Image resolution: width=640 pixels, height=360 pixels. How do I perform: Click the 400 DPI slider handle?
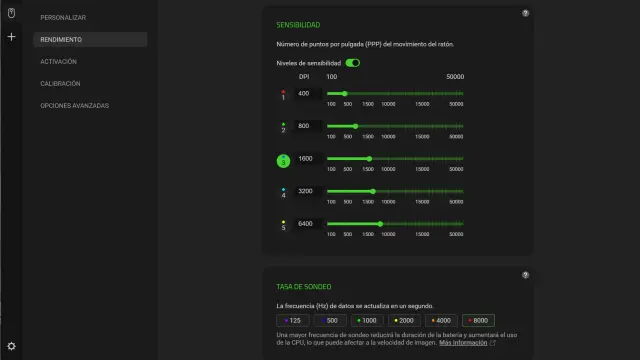(x=344, y=93)
